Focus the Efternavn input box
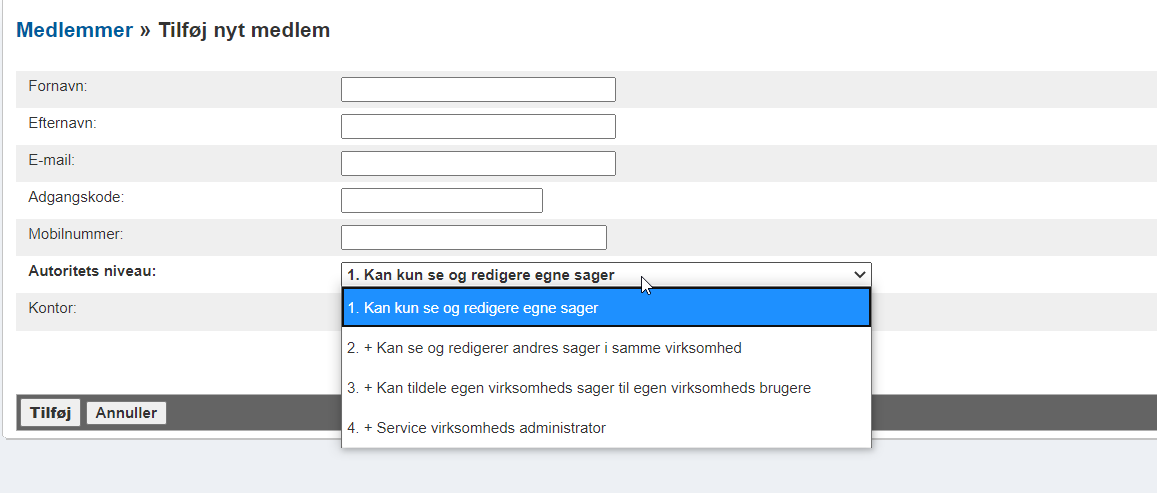 tap(478, 127)
